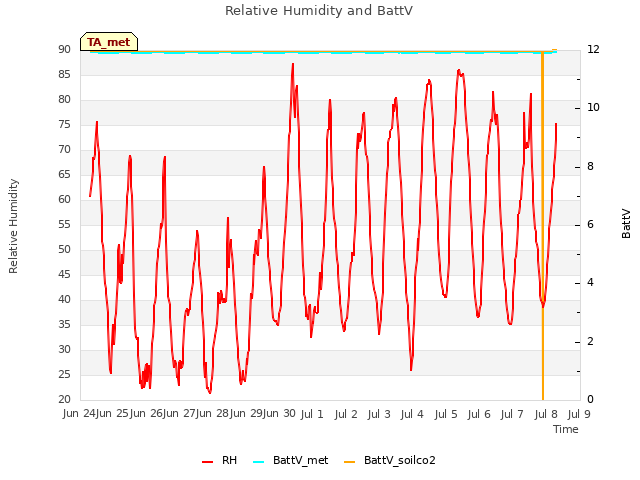Click the Jun 24 date tick label
The width and height of the screenshot is (640, 480).
(79, 414)
